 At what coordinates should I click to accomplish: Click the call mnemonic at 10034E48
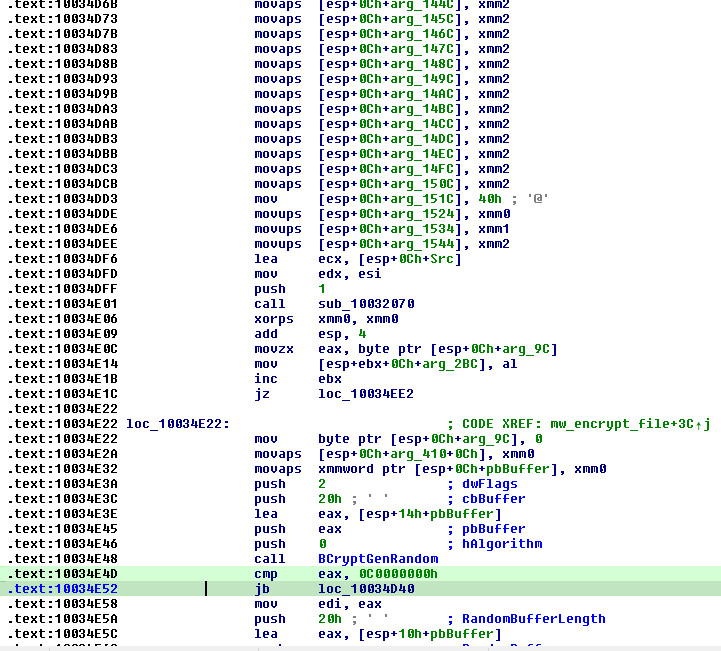[x=270, y=559]
